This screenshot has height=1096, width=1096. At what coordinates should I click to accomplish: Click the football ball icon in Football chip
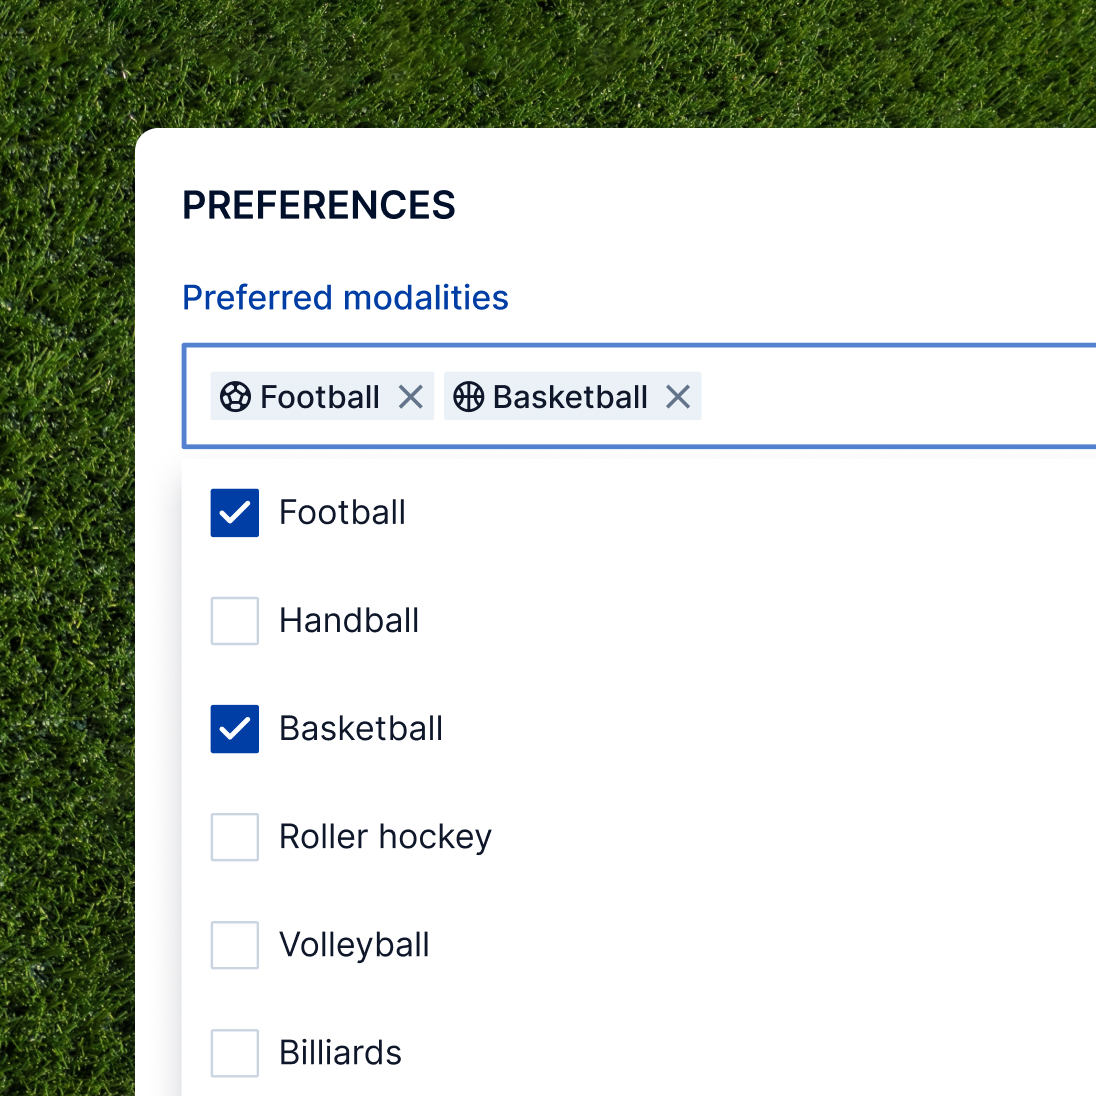coord(236,397)
